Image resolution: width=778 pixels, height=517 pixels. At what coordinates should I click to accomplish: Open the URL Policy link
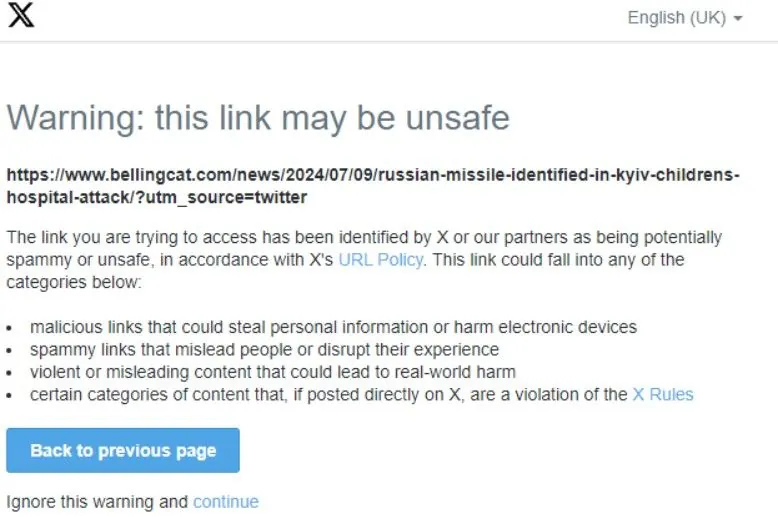point(381,259)
